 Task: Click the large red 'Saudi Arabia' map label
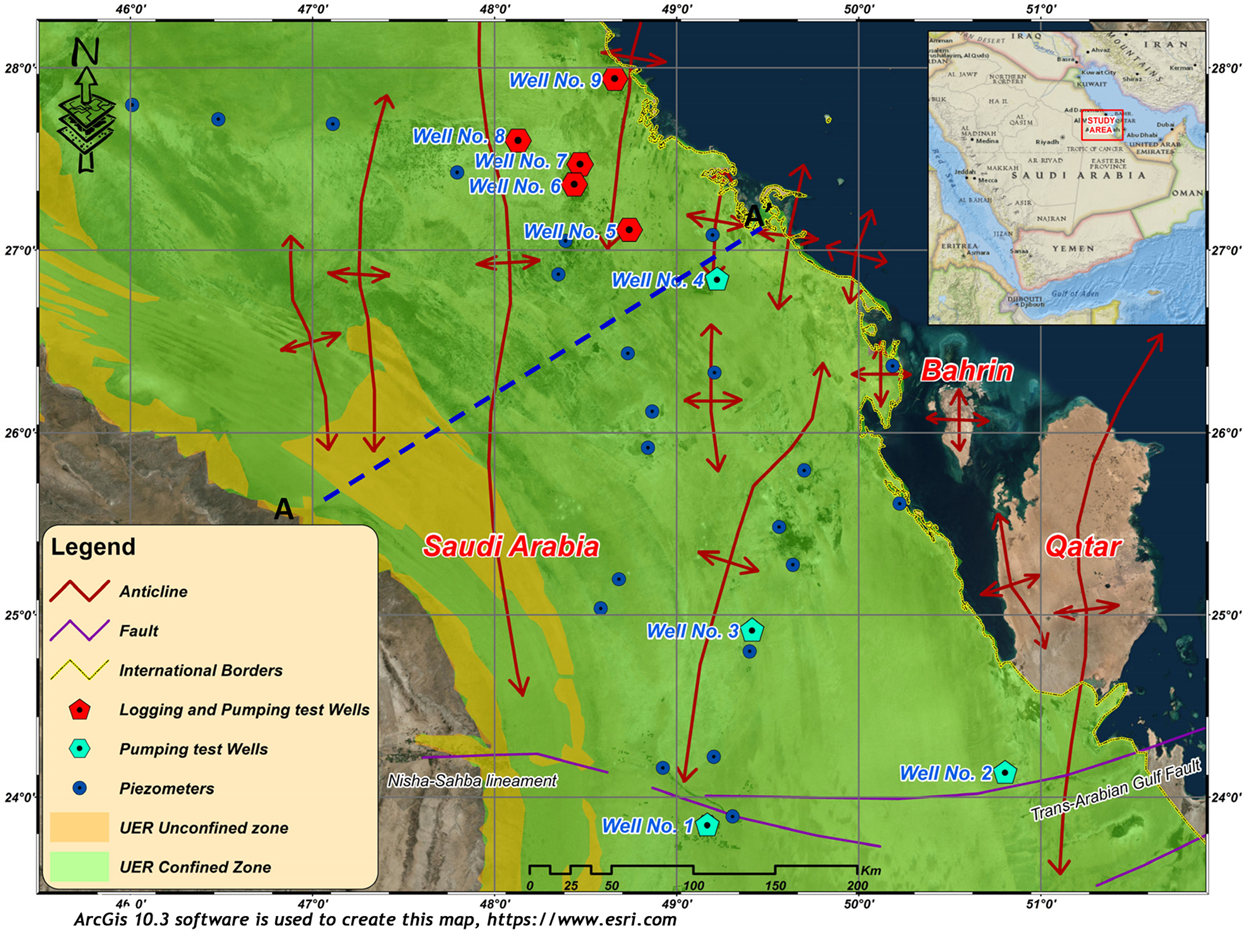(x=511, y=546)
